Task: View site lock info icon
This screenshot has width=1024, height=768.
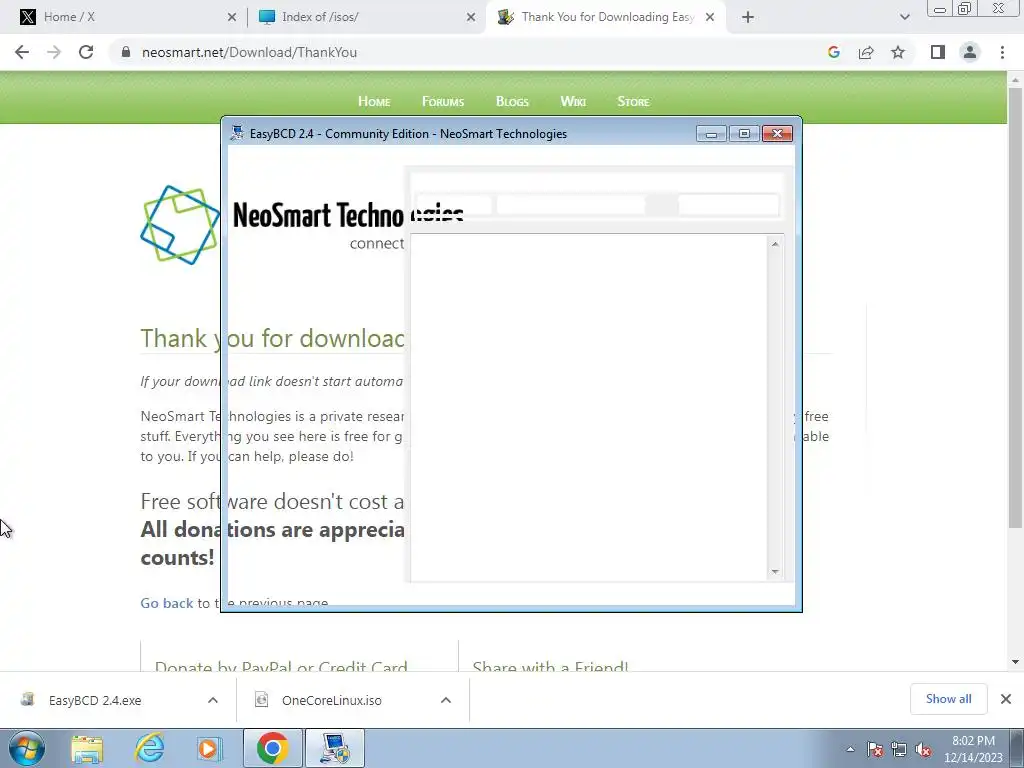Action: coord(126,52)
